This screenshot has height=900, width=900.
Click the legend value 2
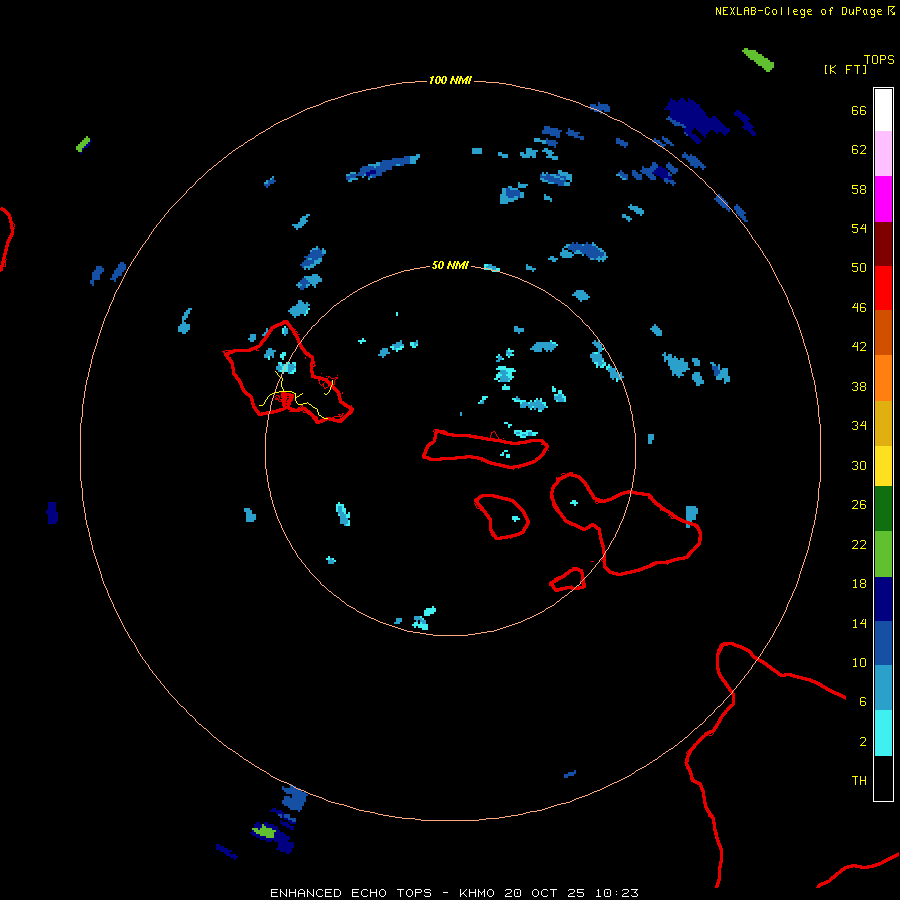[863, 742]
